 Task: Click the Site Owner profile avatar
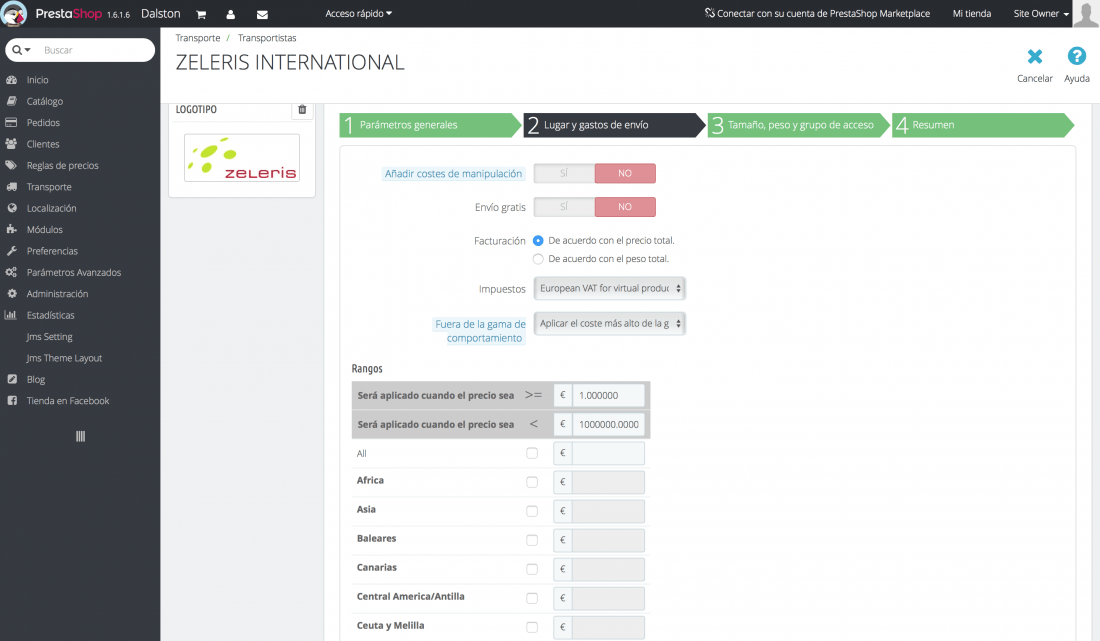1086,13
